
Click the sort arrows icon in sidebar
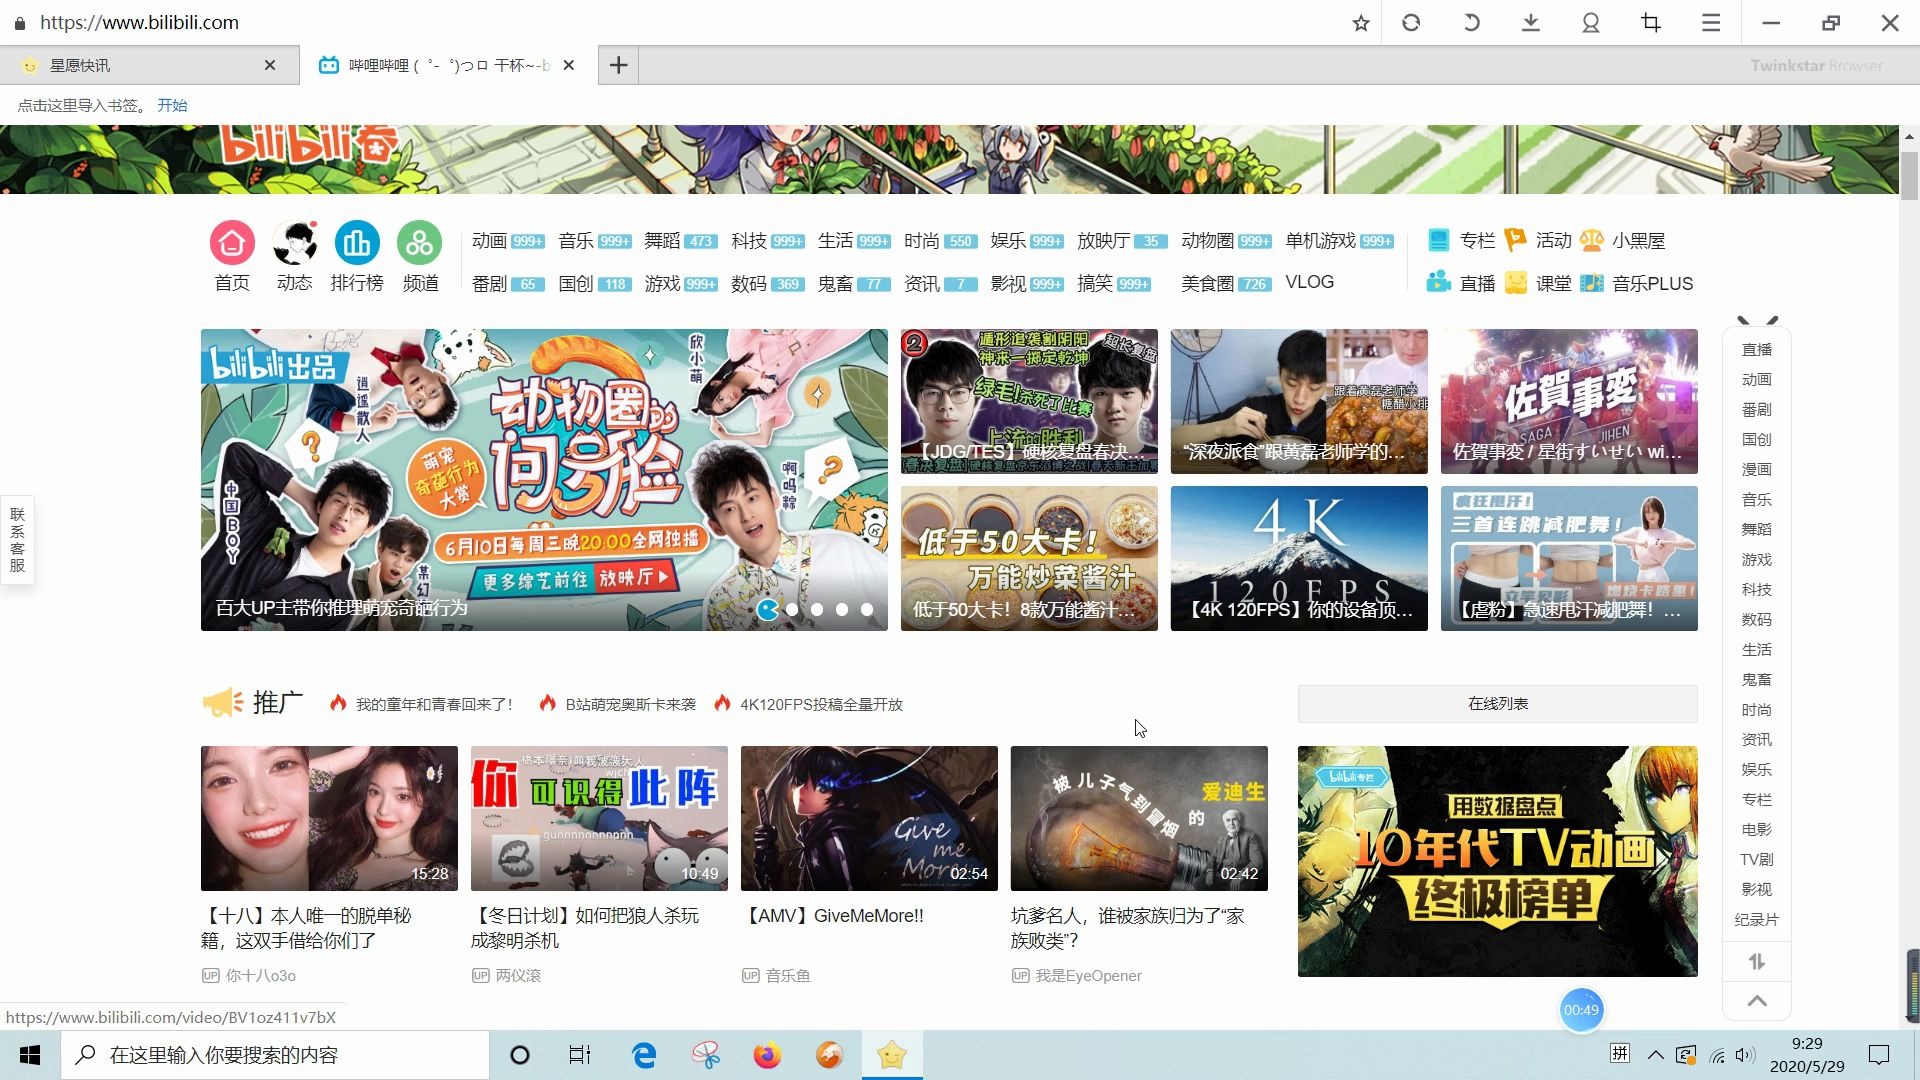point(1757,961)
